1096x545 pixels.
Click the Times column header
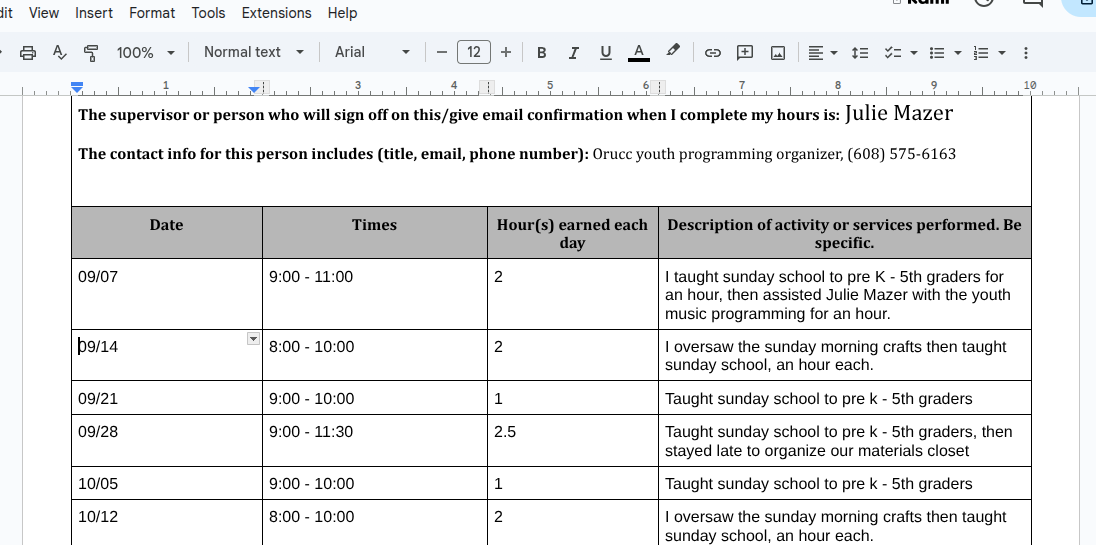pyautogui.click(x=375, y=232)
